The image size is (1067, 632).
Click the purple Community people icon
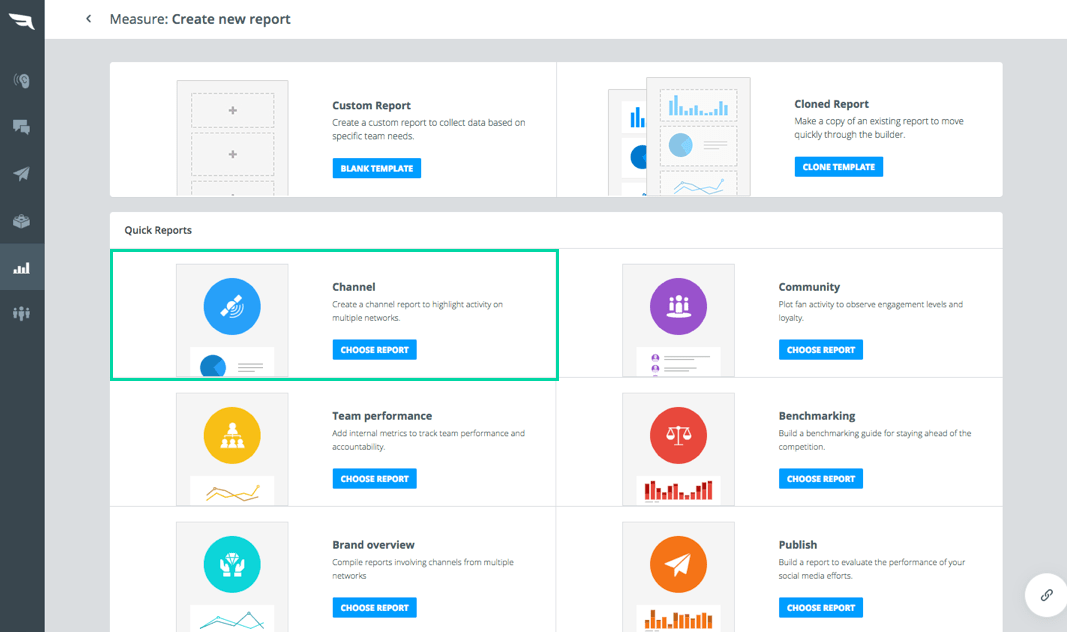678,306
